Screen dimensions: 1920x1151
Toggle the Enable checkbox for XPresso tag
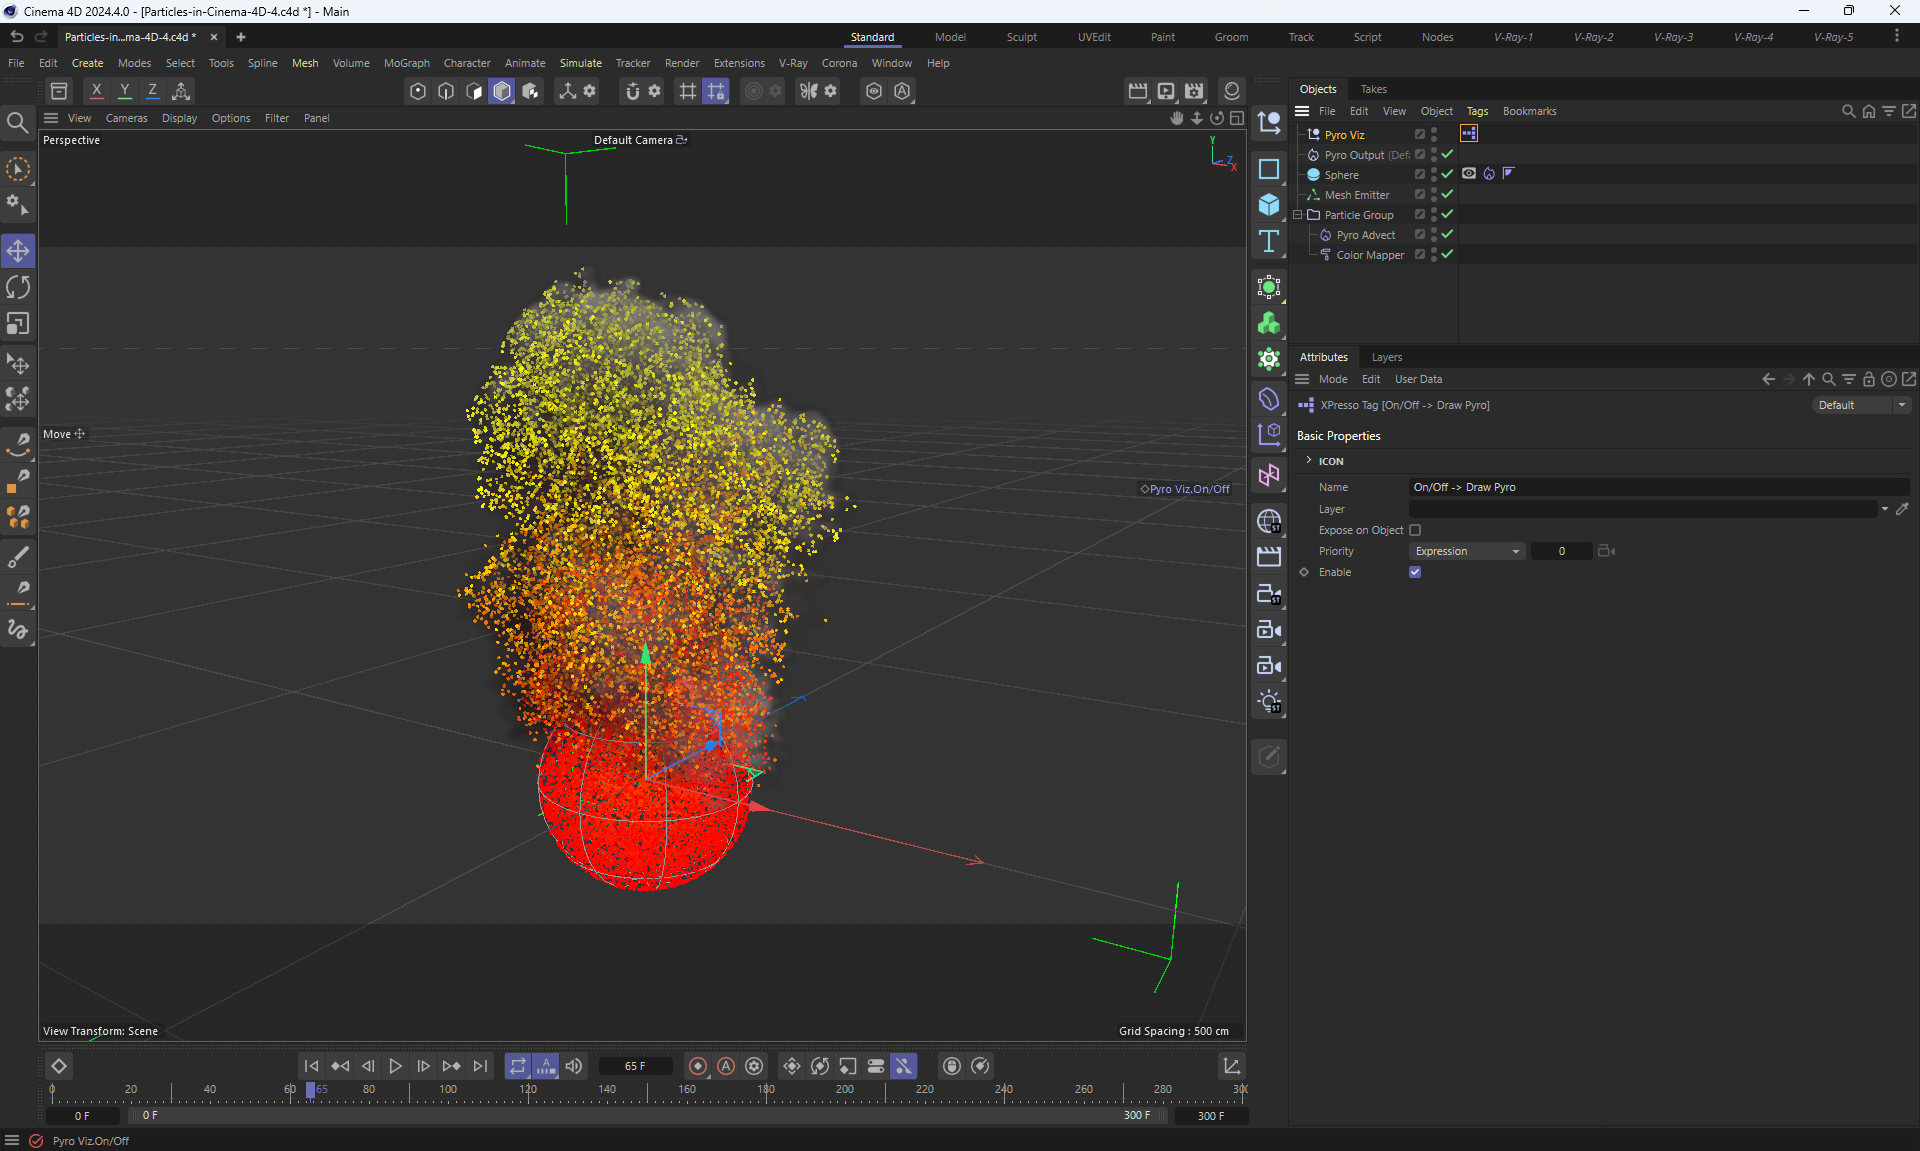[1415, 572]
